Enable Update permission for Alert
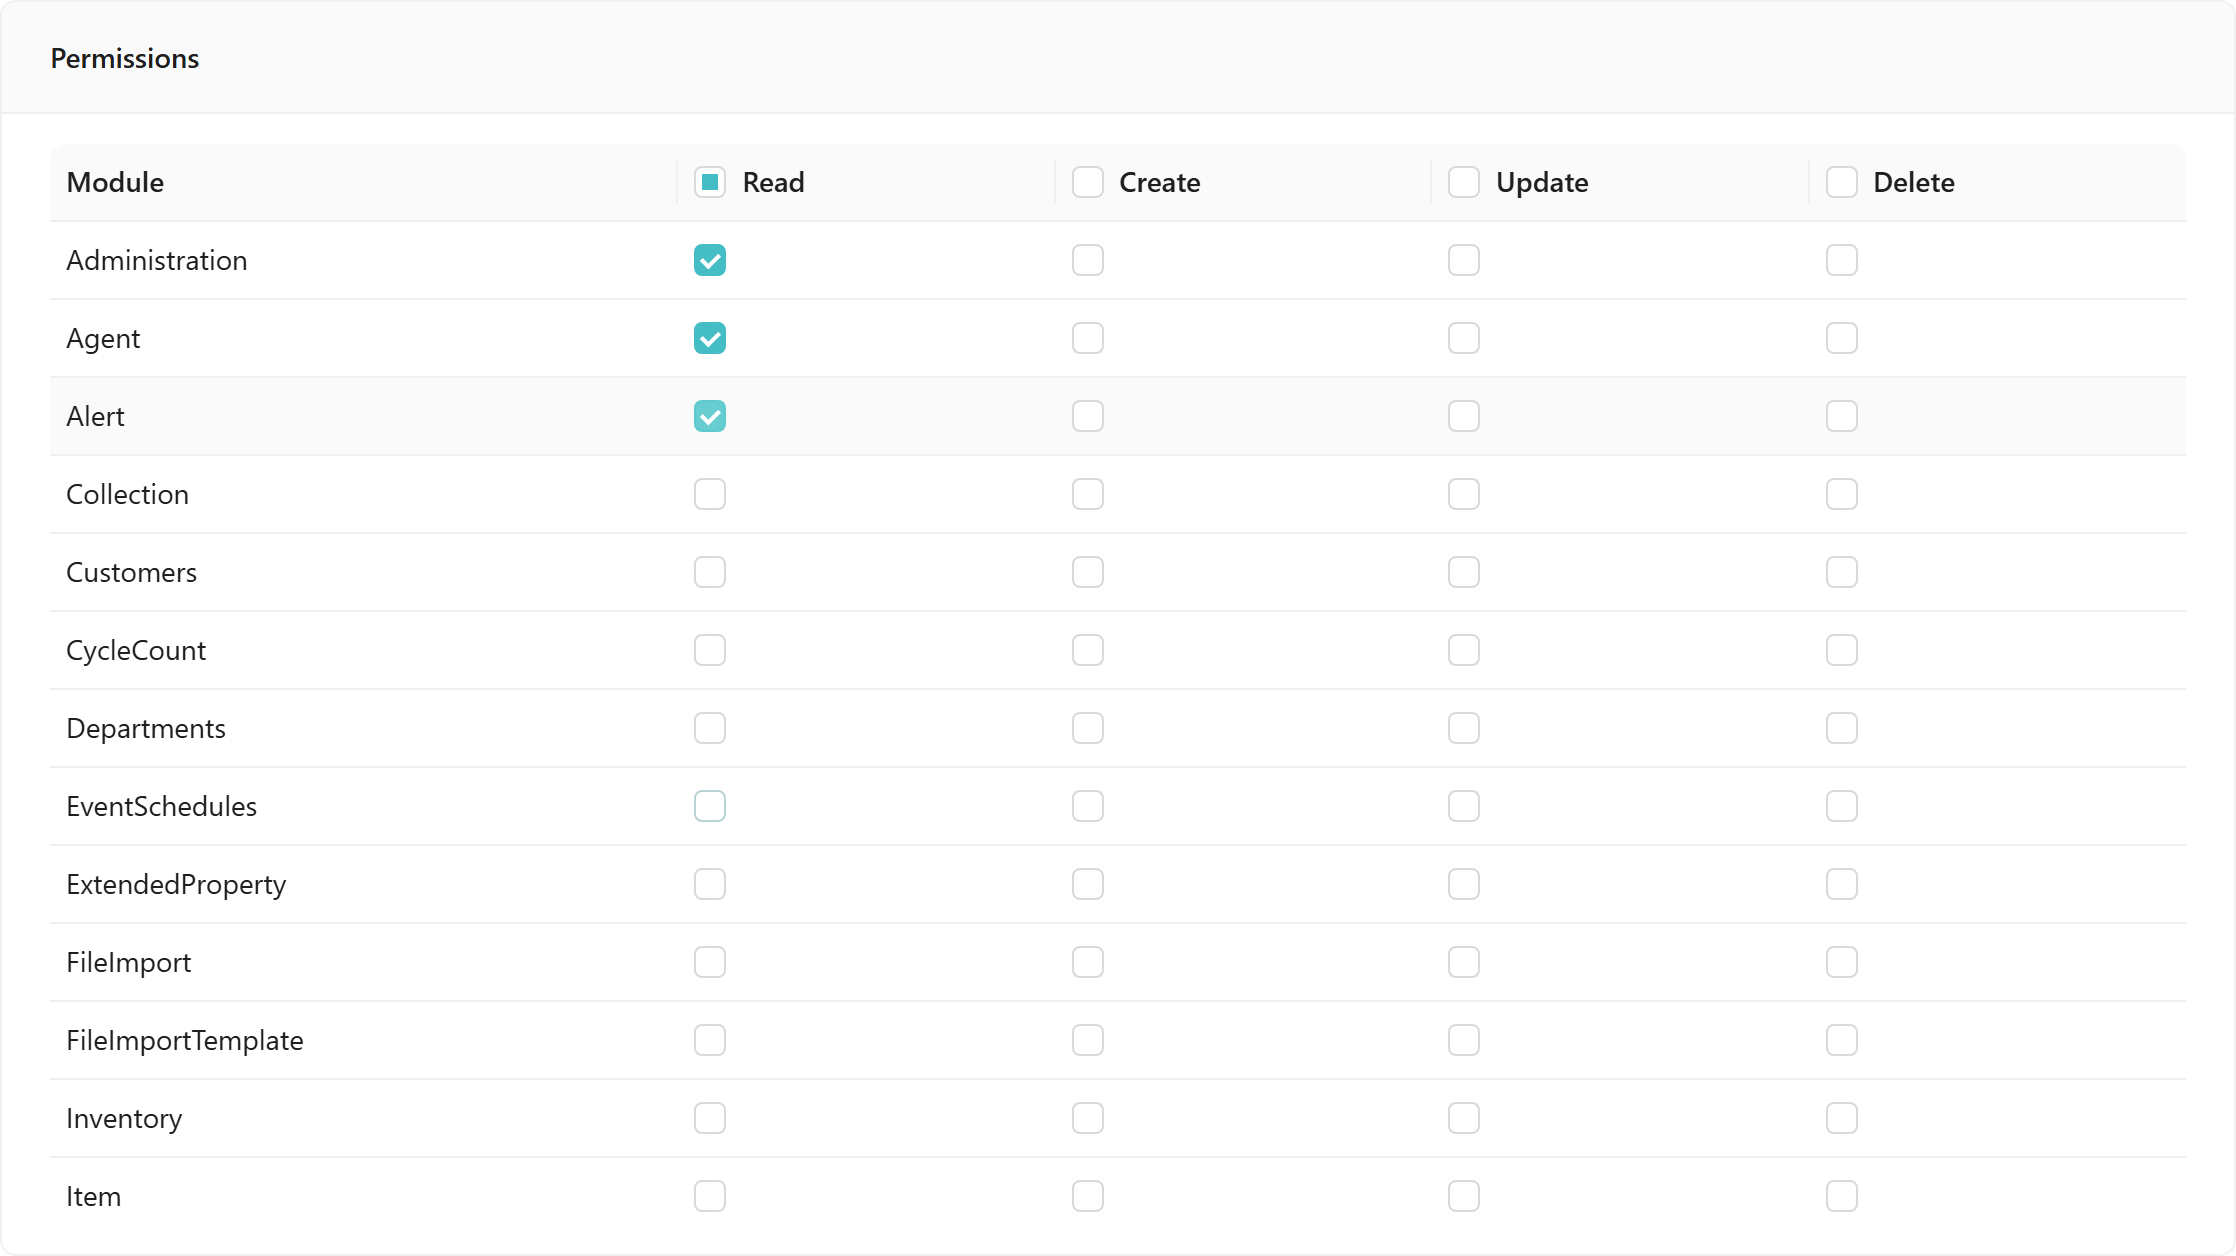This screenshot has width=2236, height=1256. click(x=1464, y=416)
